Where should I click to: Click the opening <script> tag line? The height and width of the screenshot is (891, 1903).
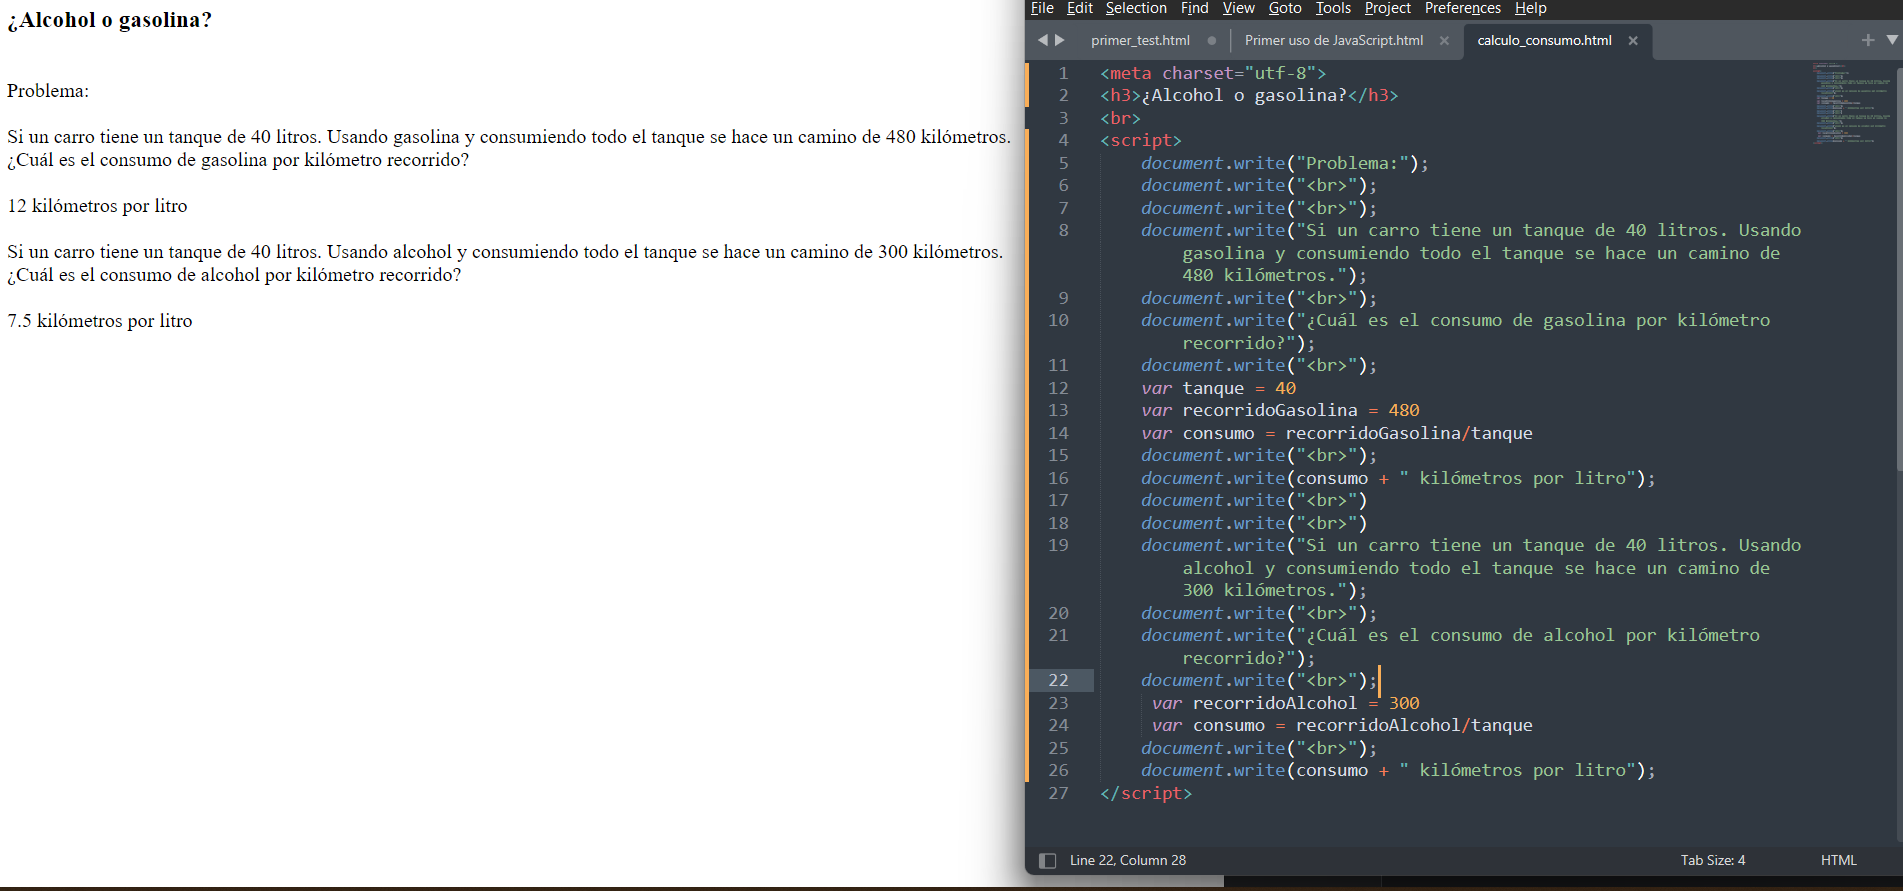tap(1141, 140)
